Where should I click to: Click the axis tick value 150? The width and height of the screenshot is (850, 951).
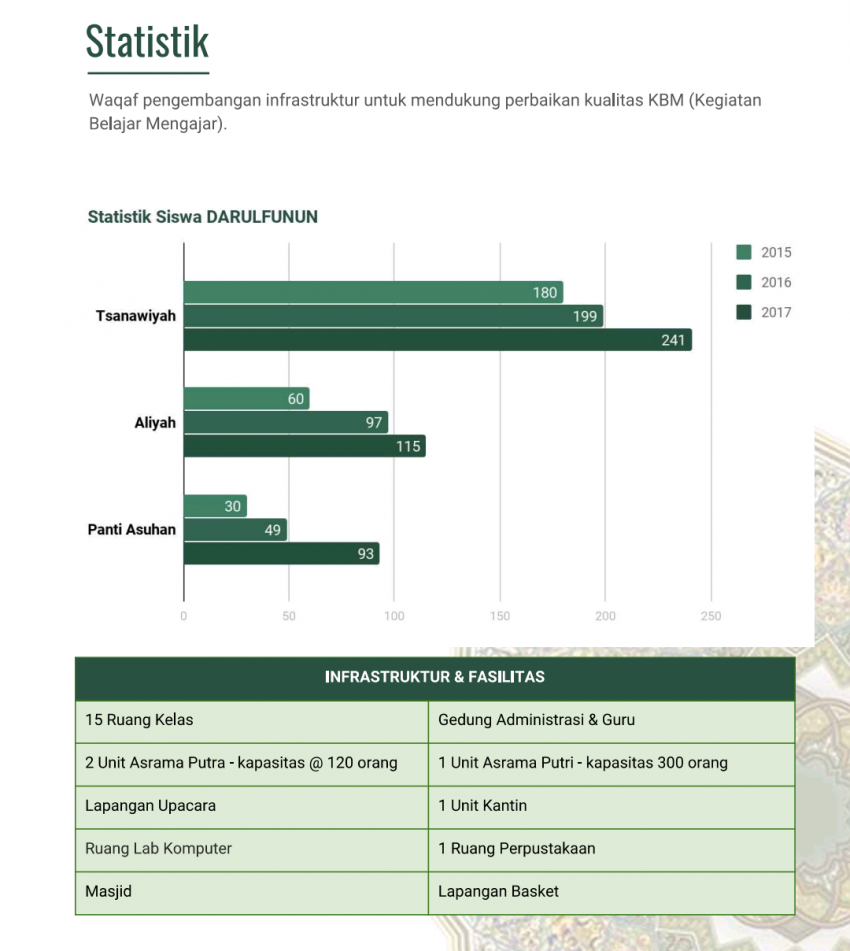coord(500,616)
